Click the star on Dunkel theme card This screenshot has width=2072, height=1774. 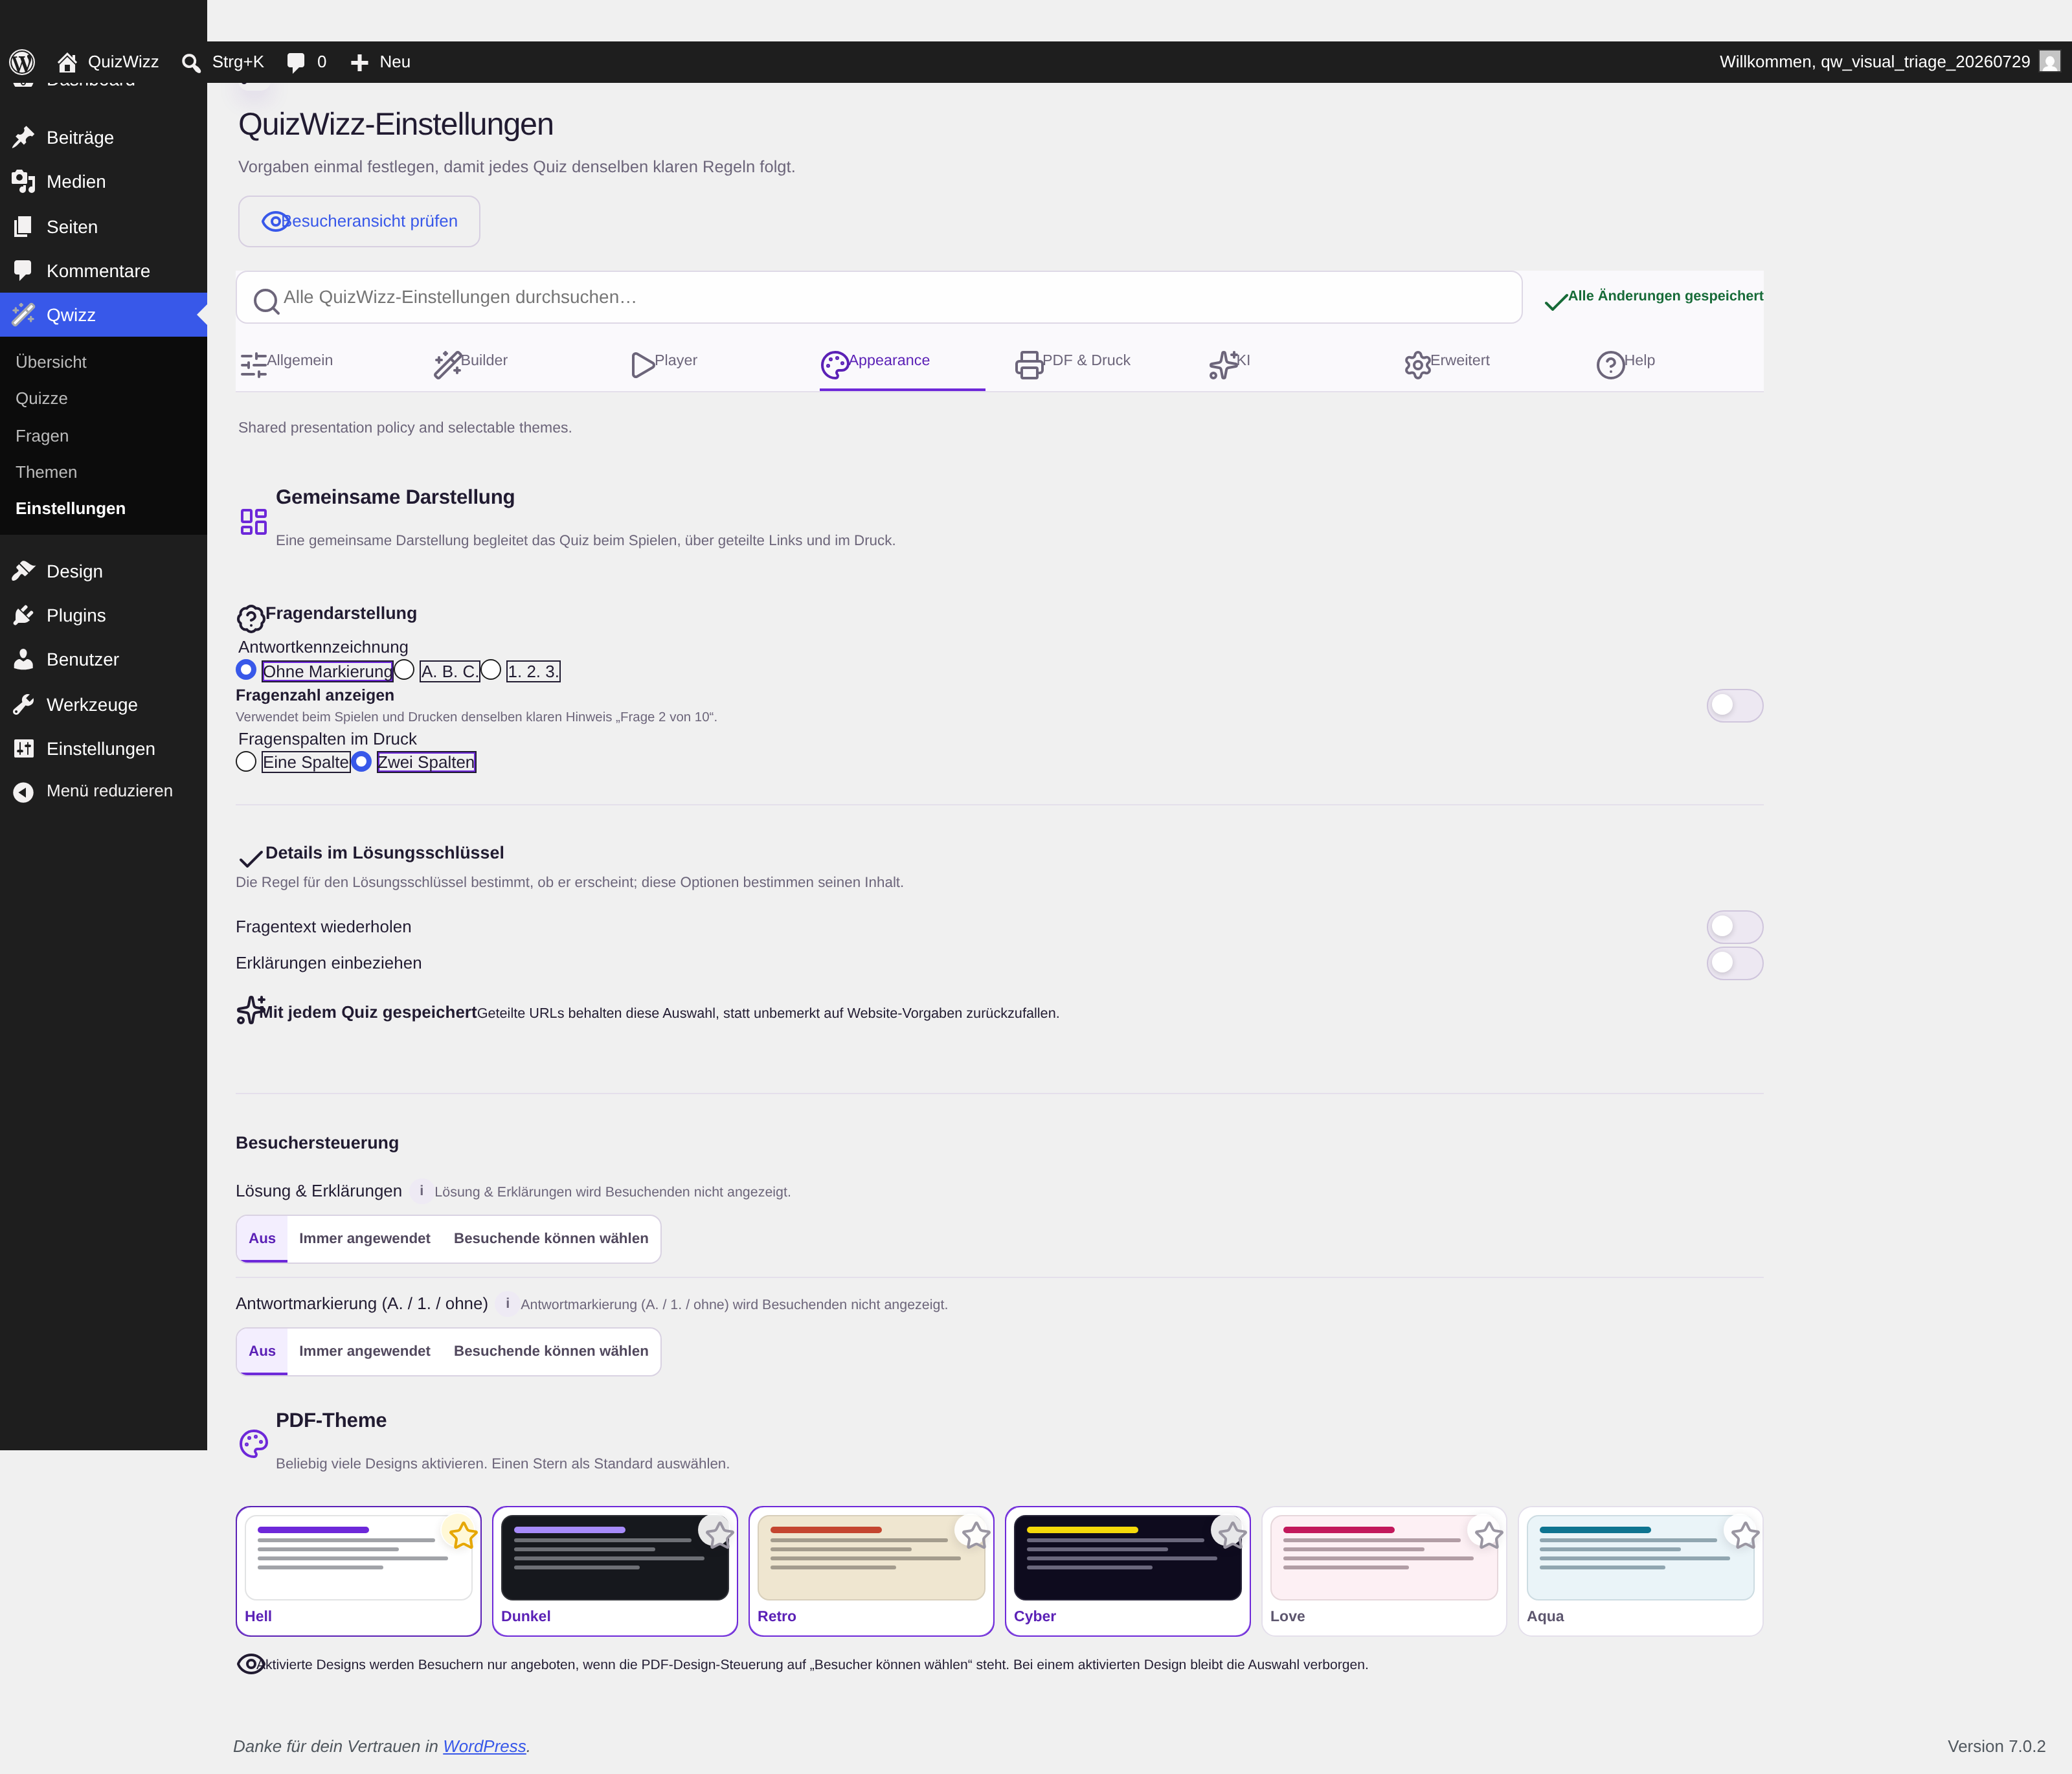tap(719, 1535)
